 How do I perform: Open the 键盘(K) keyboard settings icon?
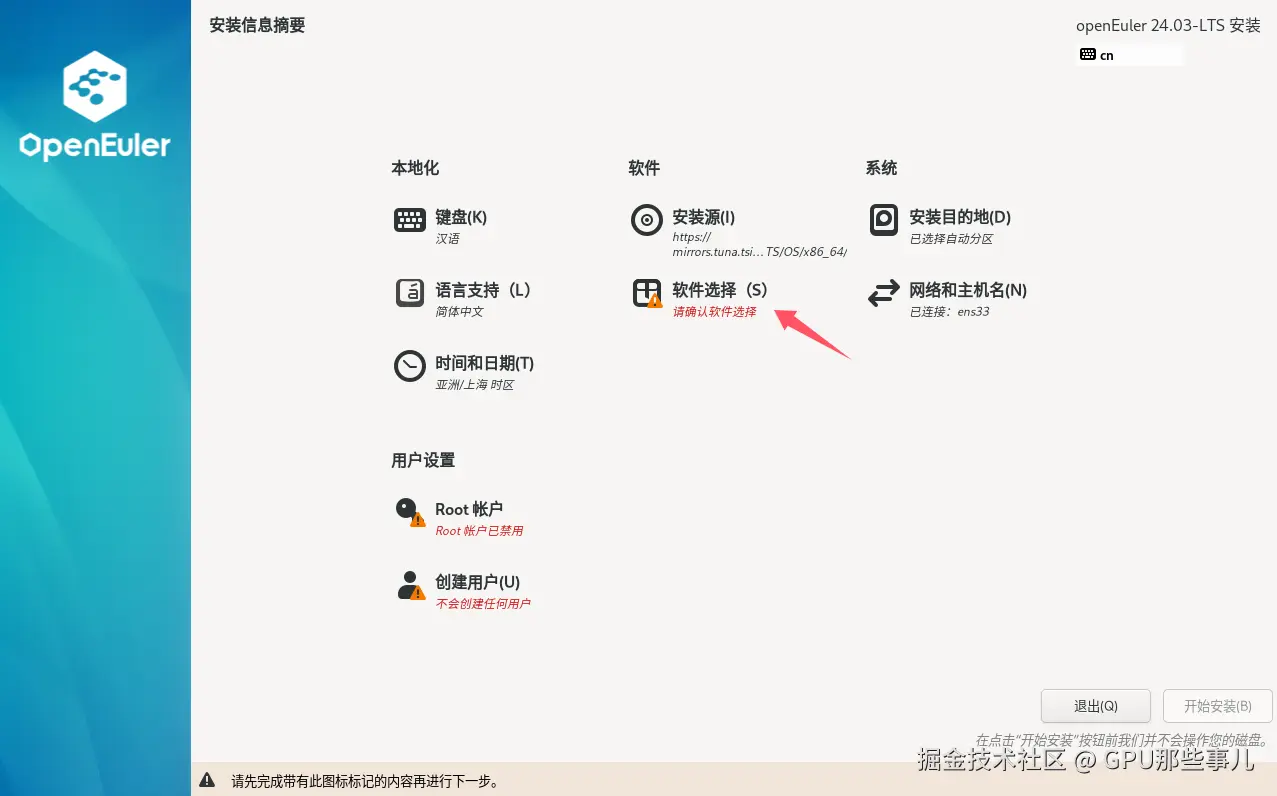pos(409,219)
